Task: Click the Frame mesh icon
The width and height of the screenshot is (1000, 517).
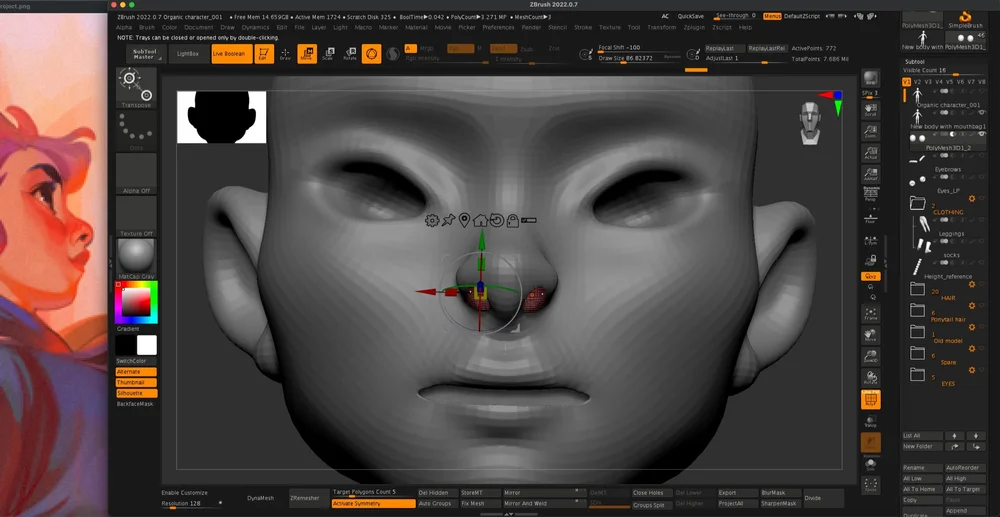Action: click(x=871, y=314)
